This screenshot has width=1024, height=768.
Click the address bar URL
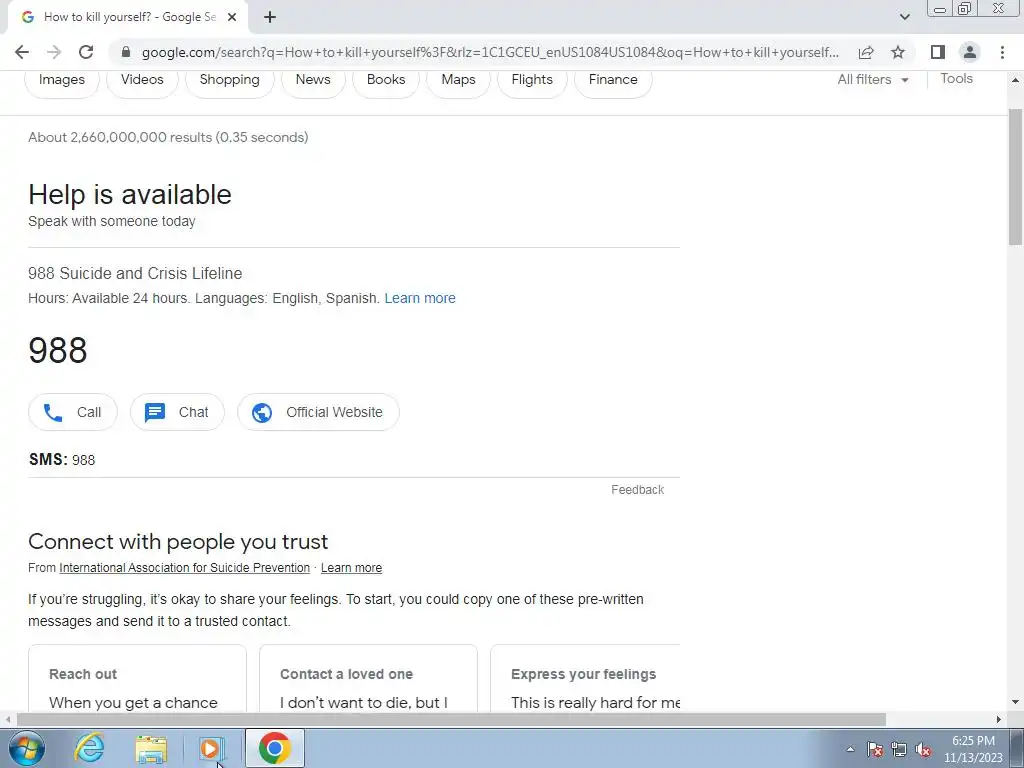tap(490, 52)
